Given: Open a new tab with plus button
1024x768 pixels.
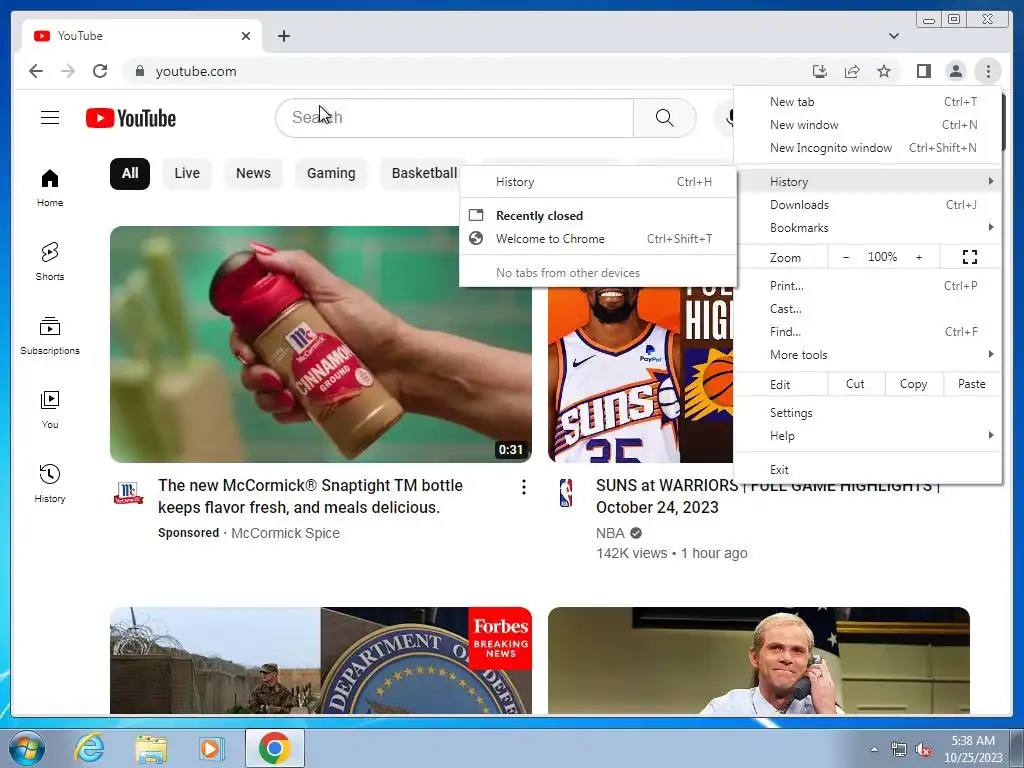Looking at the screenshot, I should tap(283, 36).
